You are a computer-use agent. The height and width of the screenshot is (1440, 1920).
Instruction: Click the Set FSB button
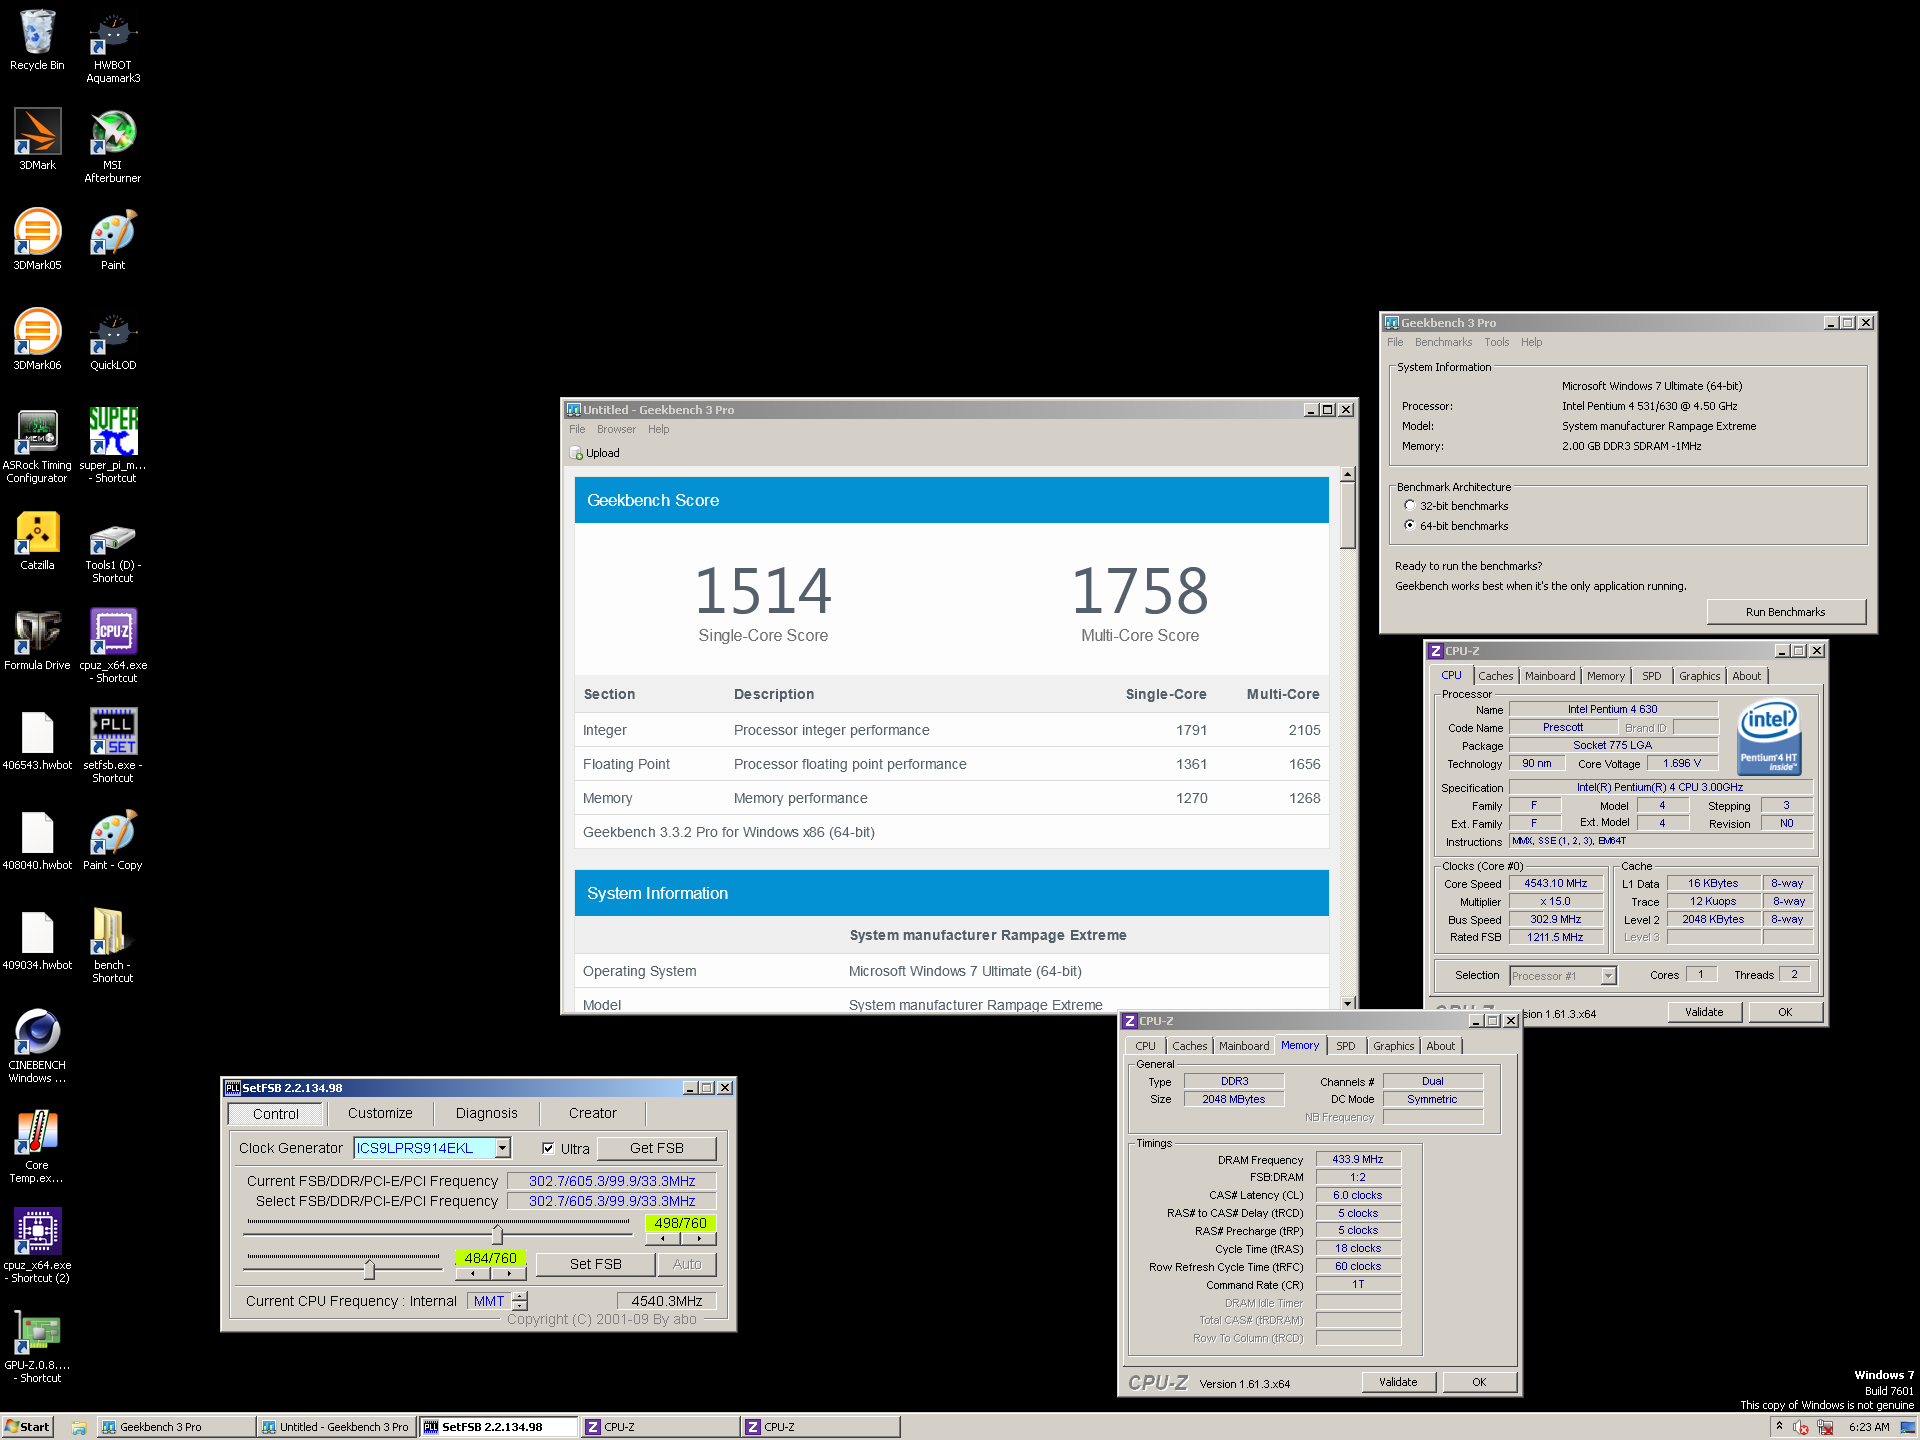click(596, 1264)
